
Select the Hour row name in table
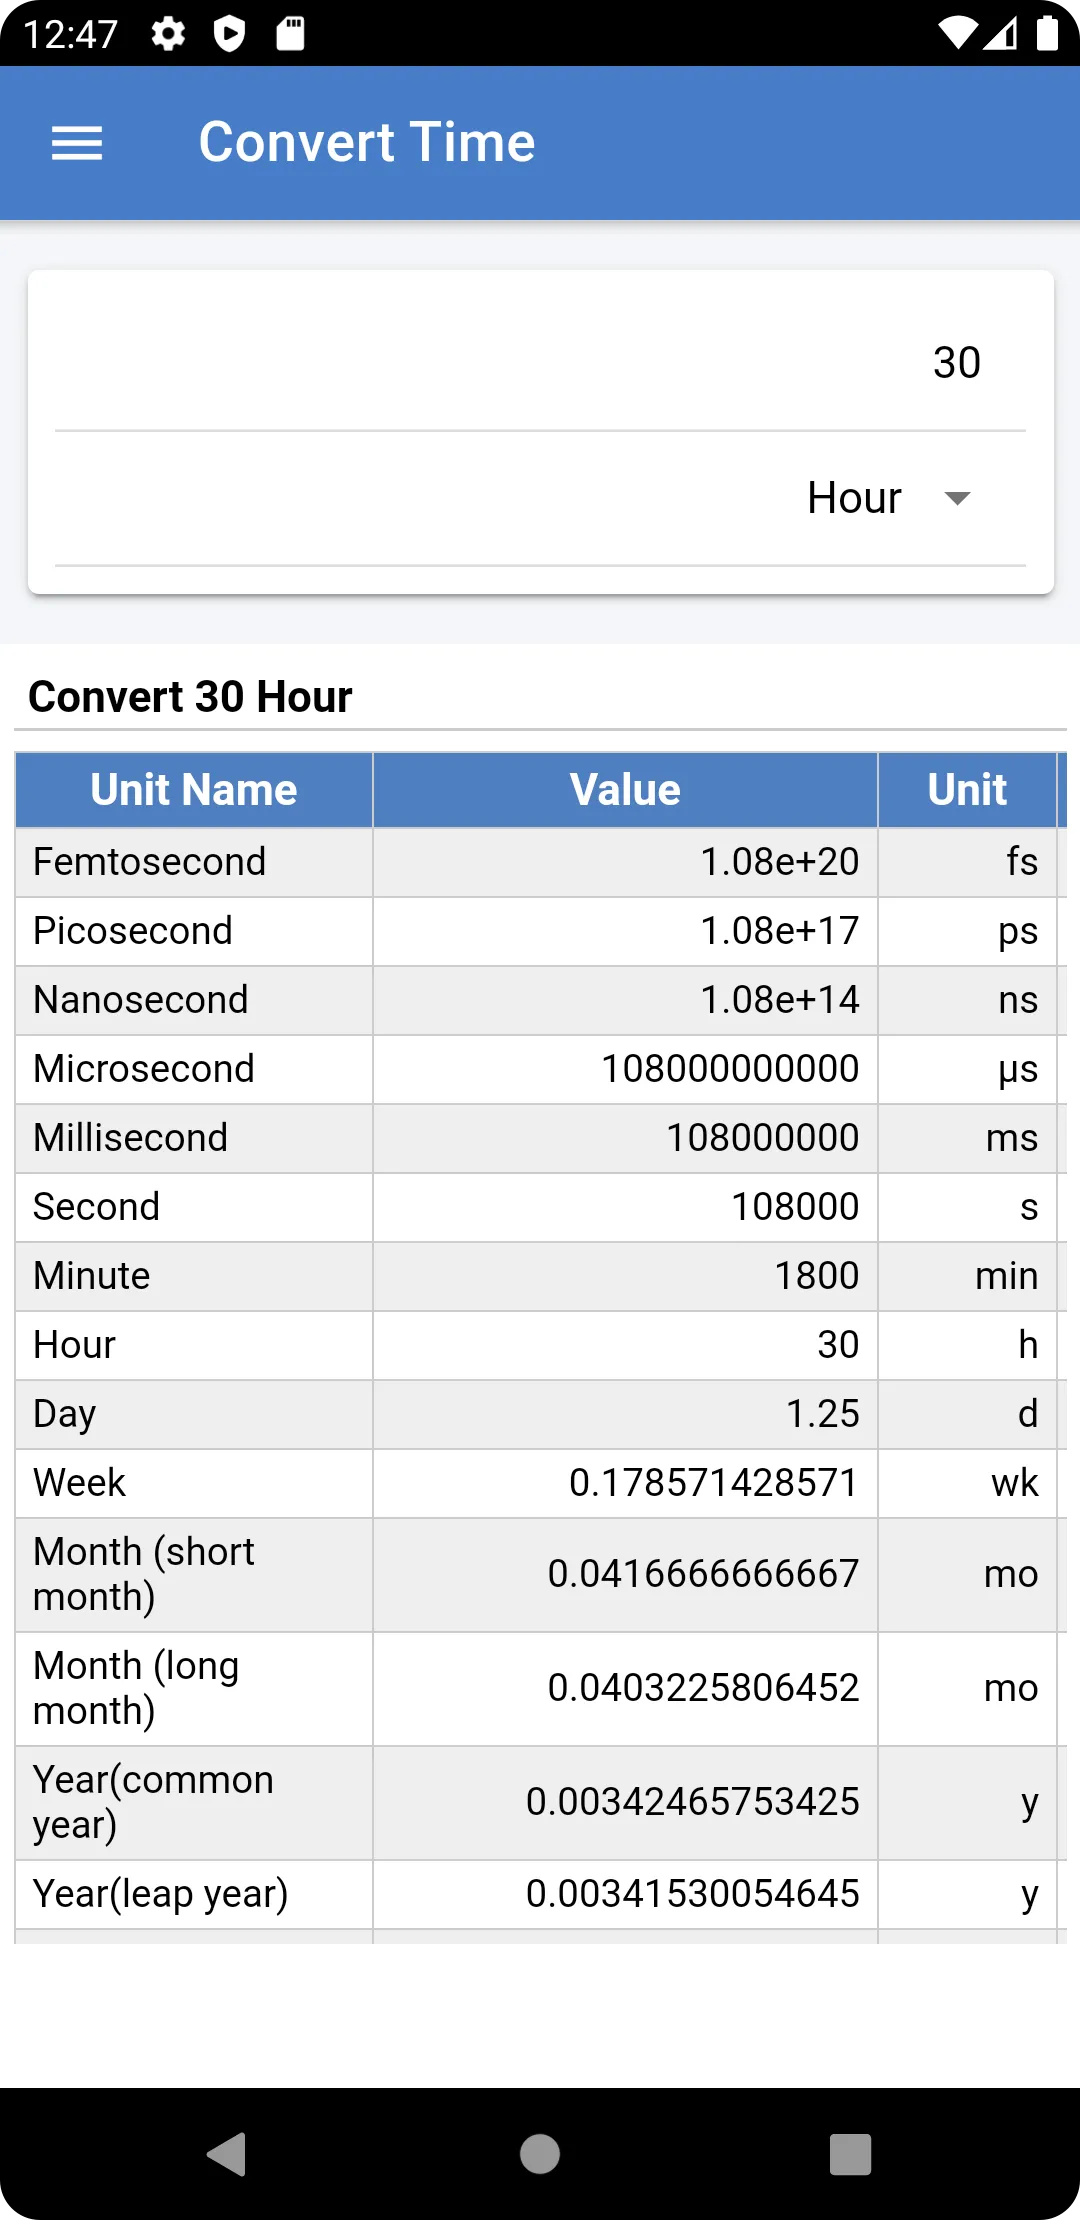tap(75, 1345)
